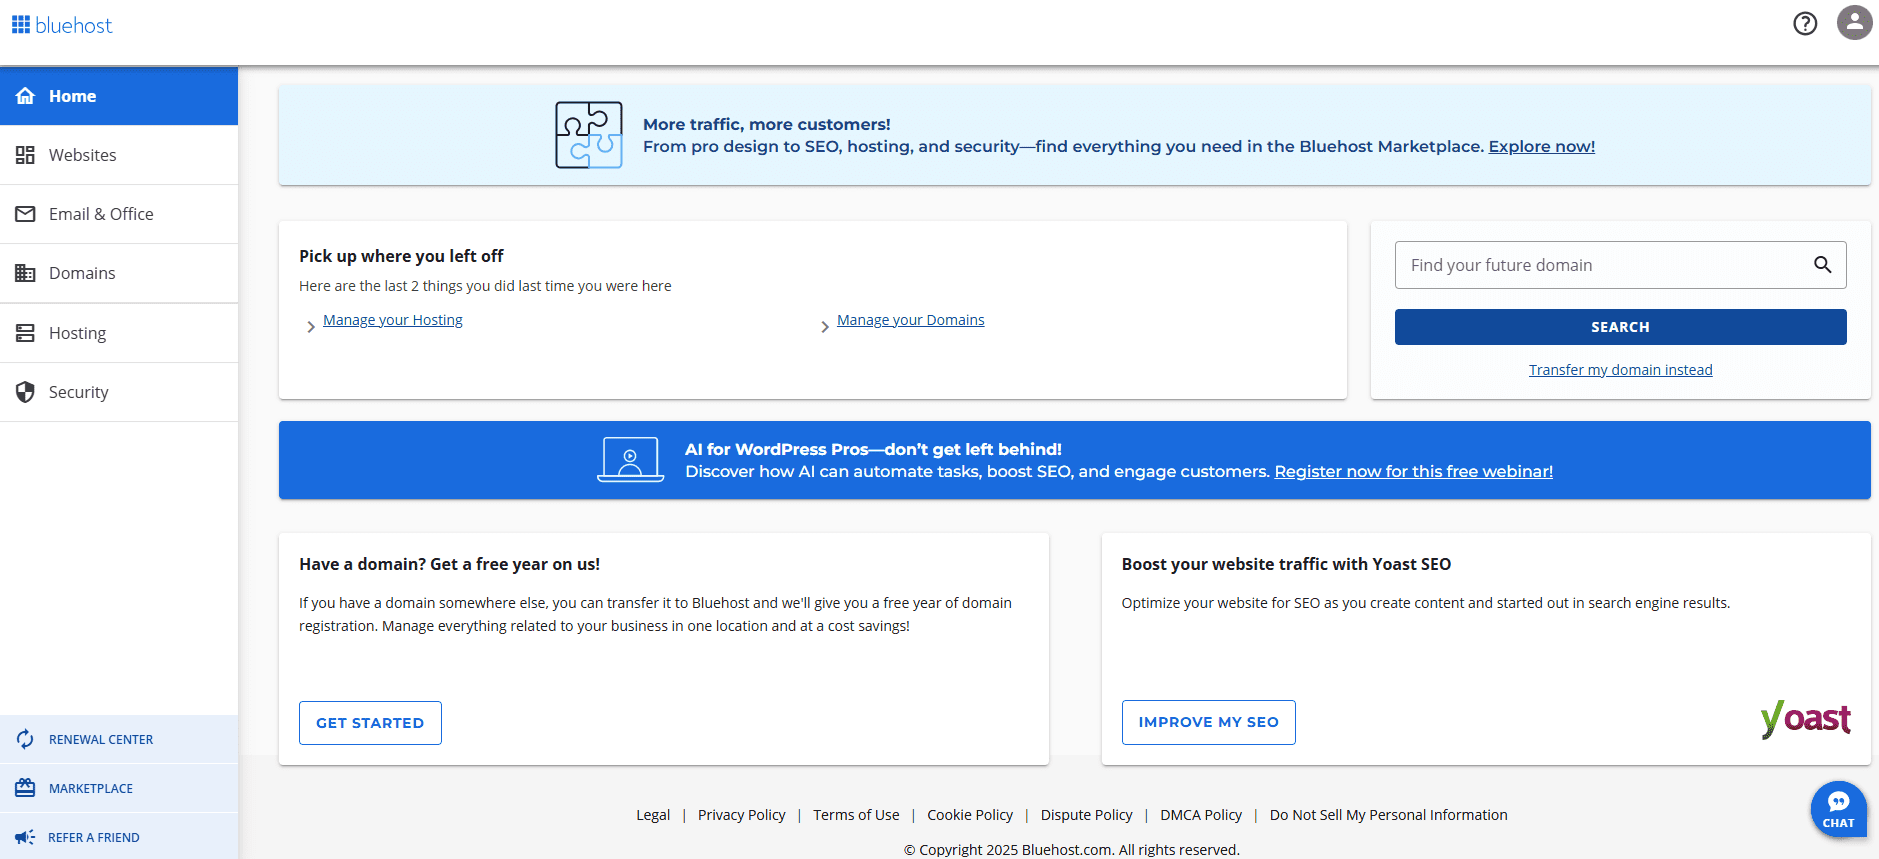Open Security in the sidebar
The image size is (1879, 859).
[x=119, y=392]
